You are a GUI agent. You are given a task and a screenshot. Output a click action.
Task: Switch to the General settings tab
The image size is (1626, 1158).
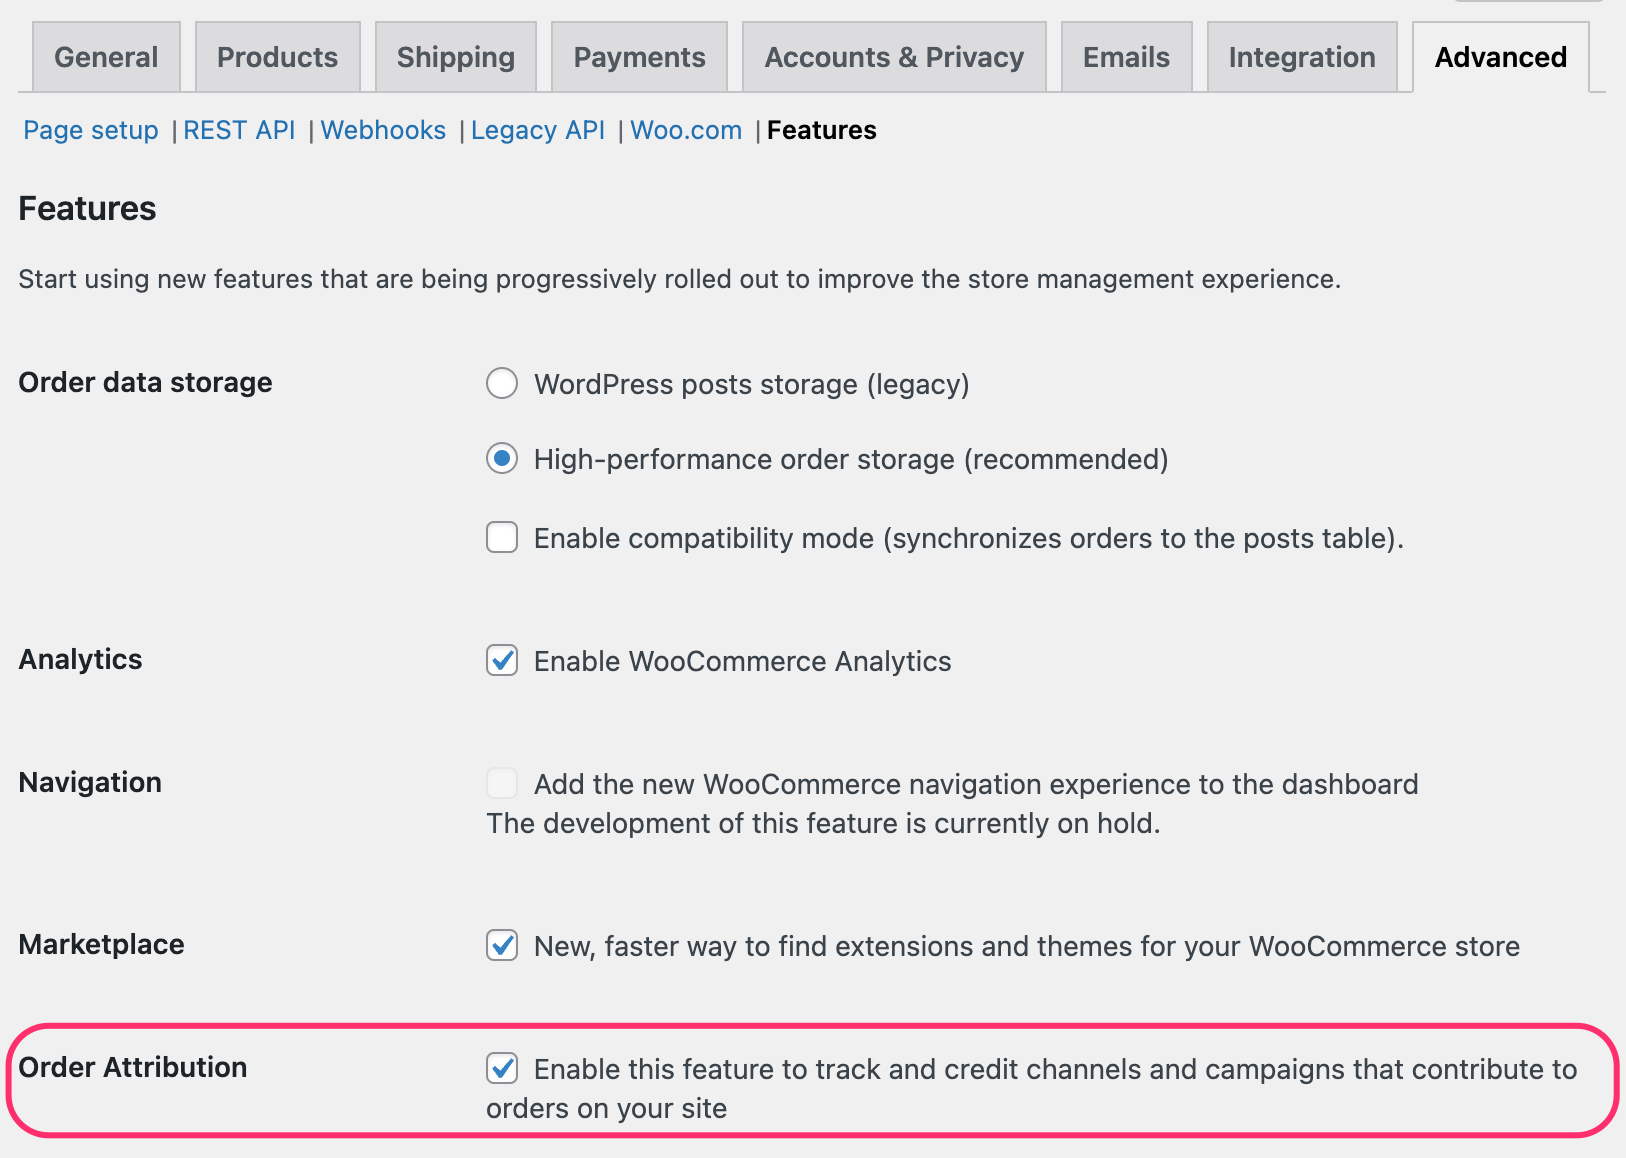click(x=105, y=57)
